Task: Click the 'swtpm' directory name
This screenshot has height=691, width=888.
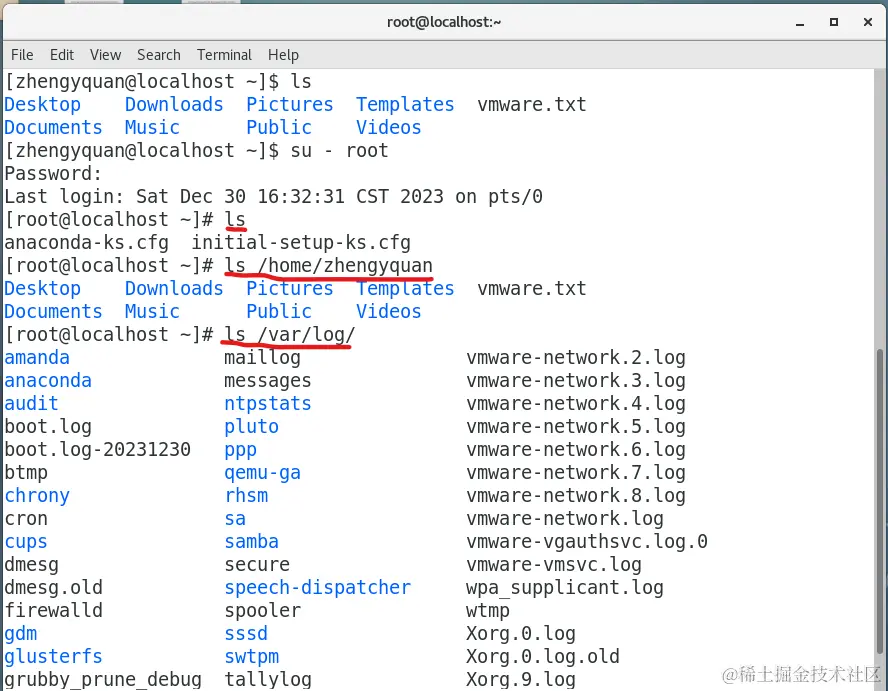Action: click(251, 657)
